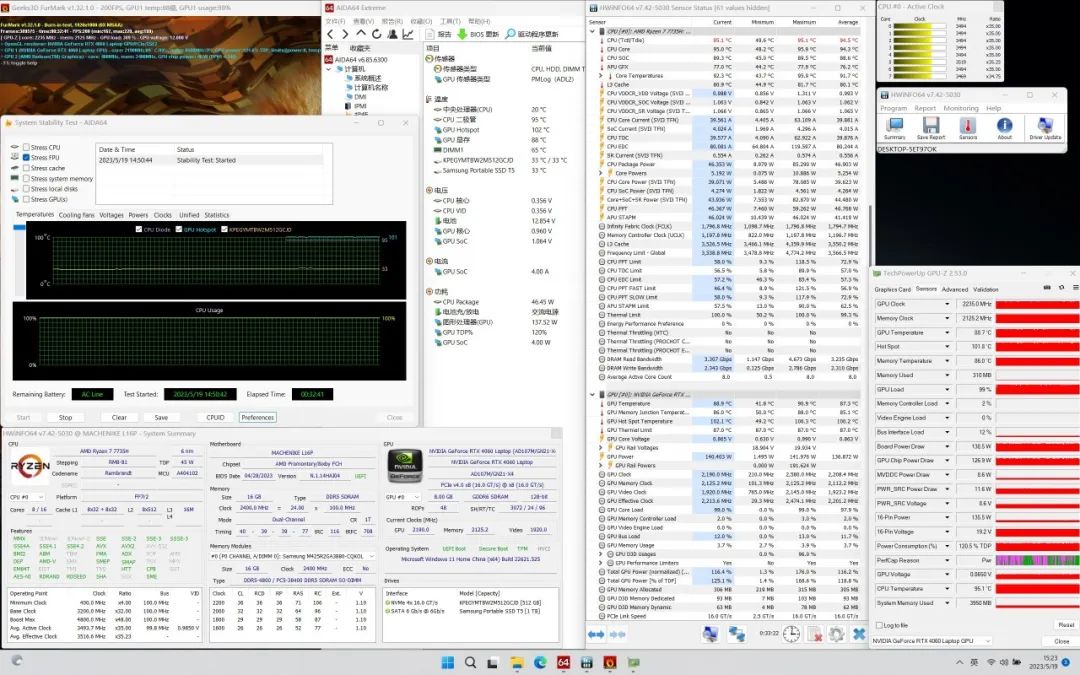Viewport: 1080px width, 675px height.
Task: Click Clear in System Stability Test
Action: coord(119,417)
